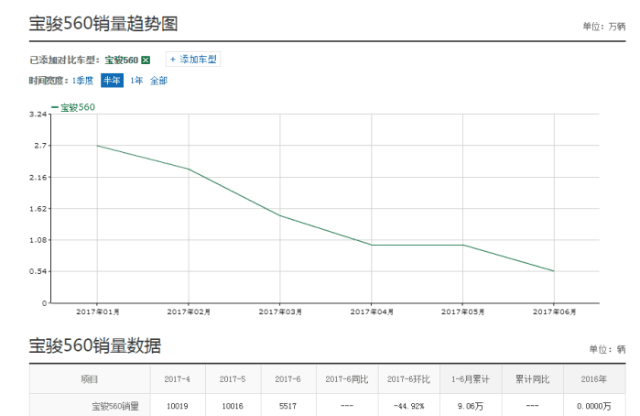This screenshot has height=416, width=640.
Task: Click the 宝骏560销量趋势图 heading
Action: click(x=103, y=24)
